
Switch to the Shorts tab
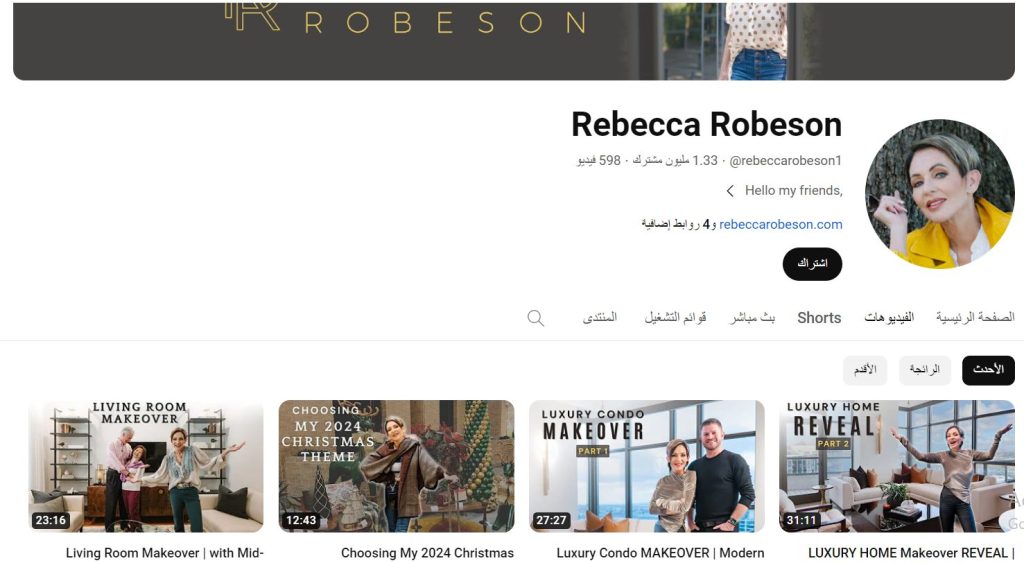tap(818, 318)
